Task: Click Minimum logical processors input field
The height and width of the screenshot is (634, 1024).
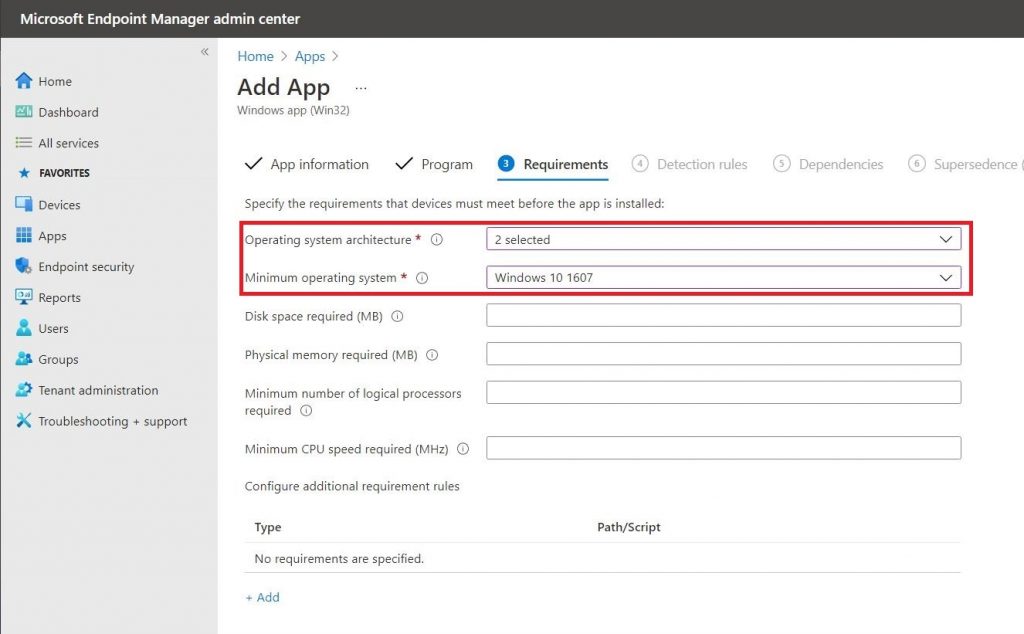Action: click(724, 392)
